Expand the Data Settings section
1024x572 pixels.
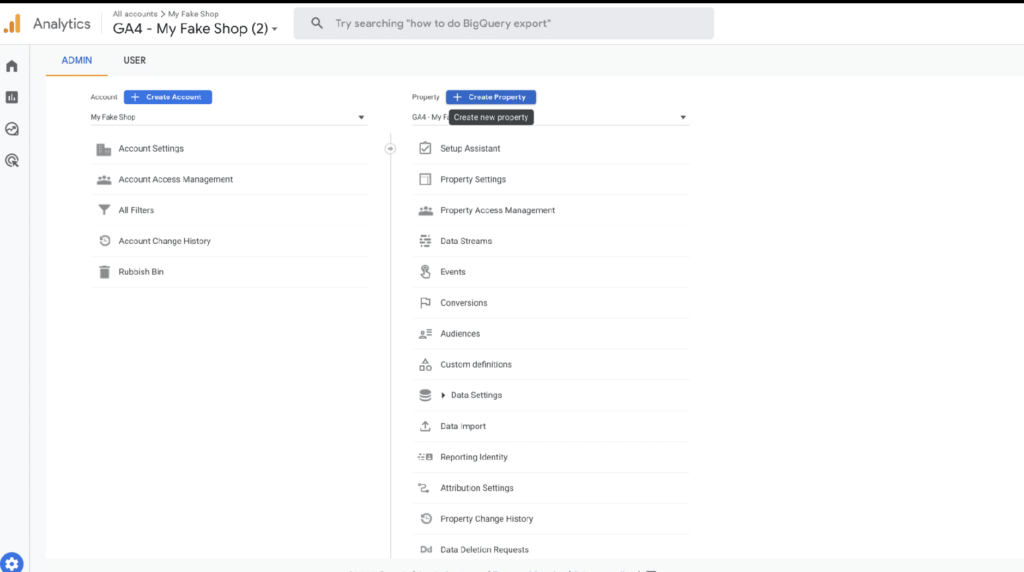(x=443, y=395)
